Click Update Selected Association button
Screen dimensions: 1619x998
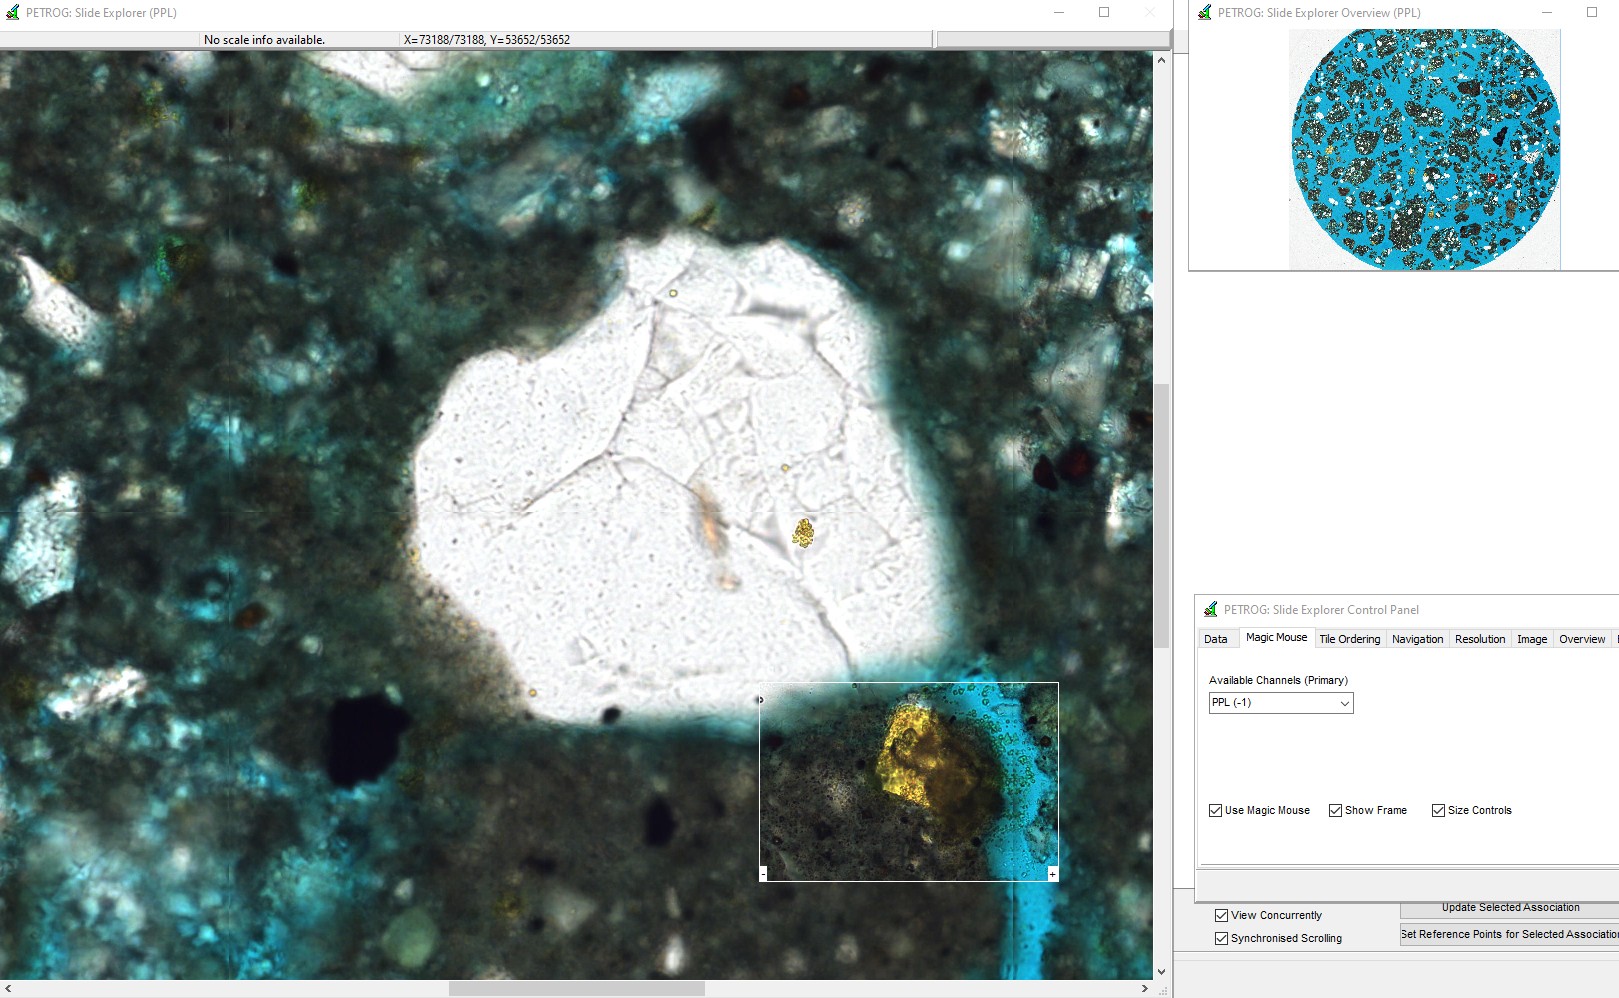click(x=1510, y=909)
